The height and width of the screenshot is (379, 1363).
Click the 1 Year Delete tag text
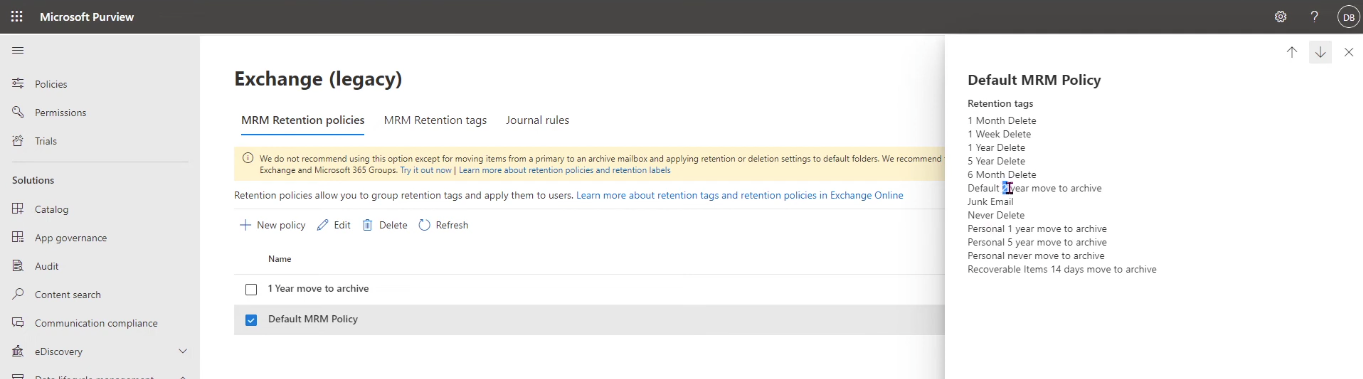point(997,148)
